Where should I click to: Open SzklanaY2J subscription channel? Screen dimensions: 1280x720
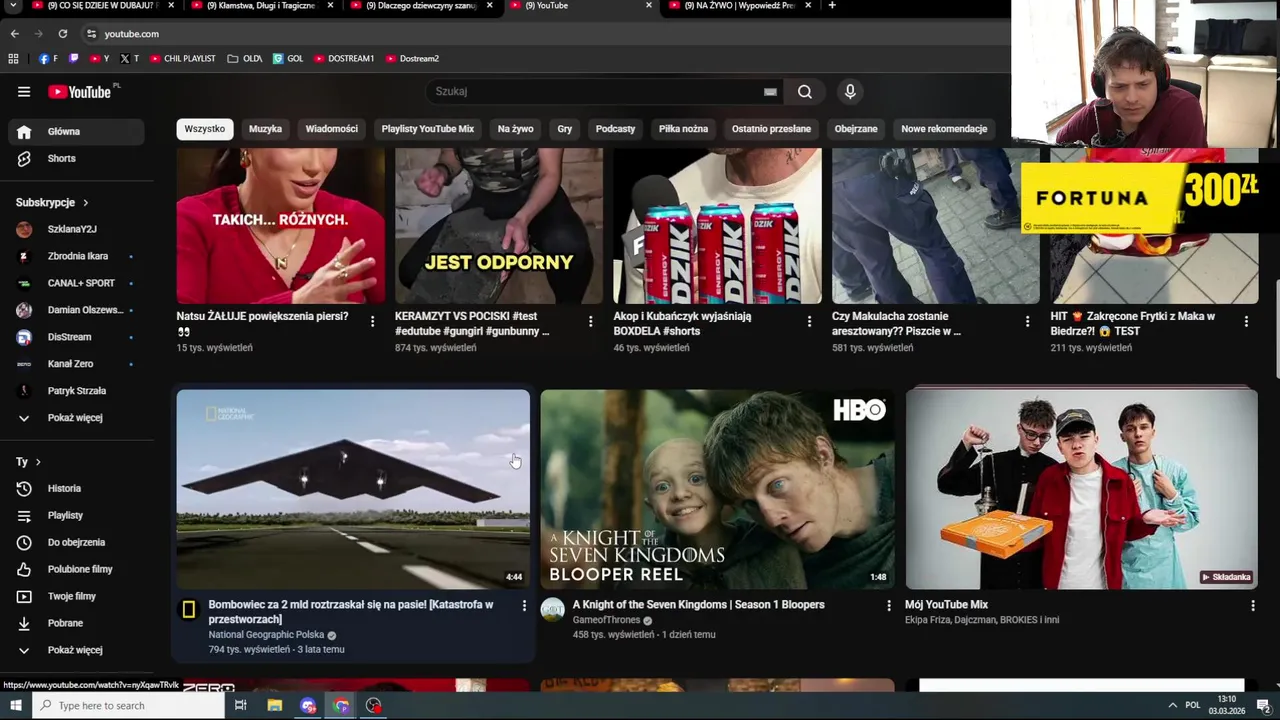76,230
